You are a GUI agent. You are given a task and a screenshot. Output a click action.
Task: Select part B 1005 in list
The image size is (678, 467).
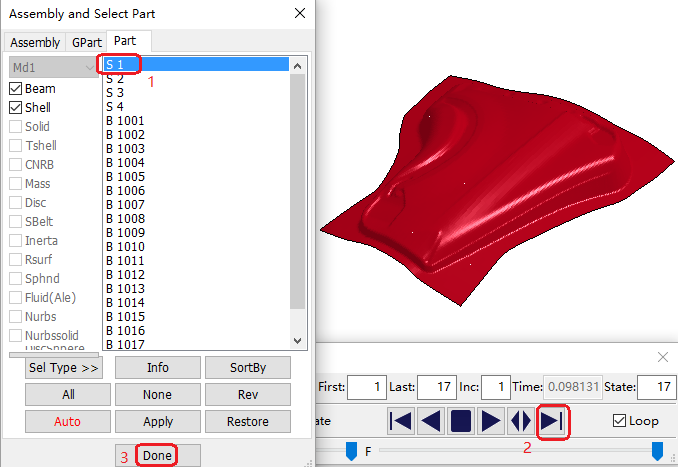[x=126, y=177]
